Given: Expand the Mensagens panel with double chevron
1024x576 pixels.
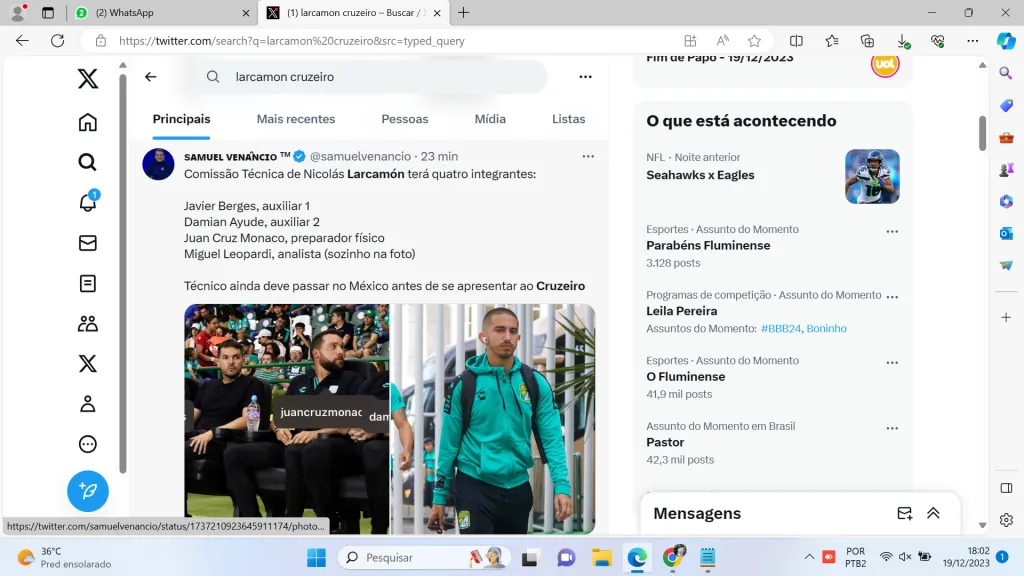Looking at the screenshot, I should 933,513.
